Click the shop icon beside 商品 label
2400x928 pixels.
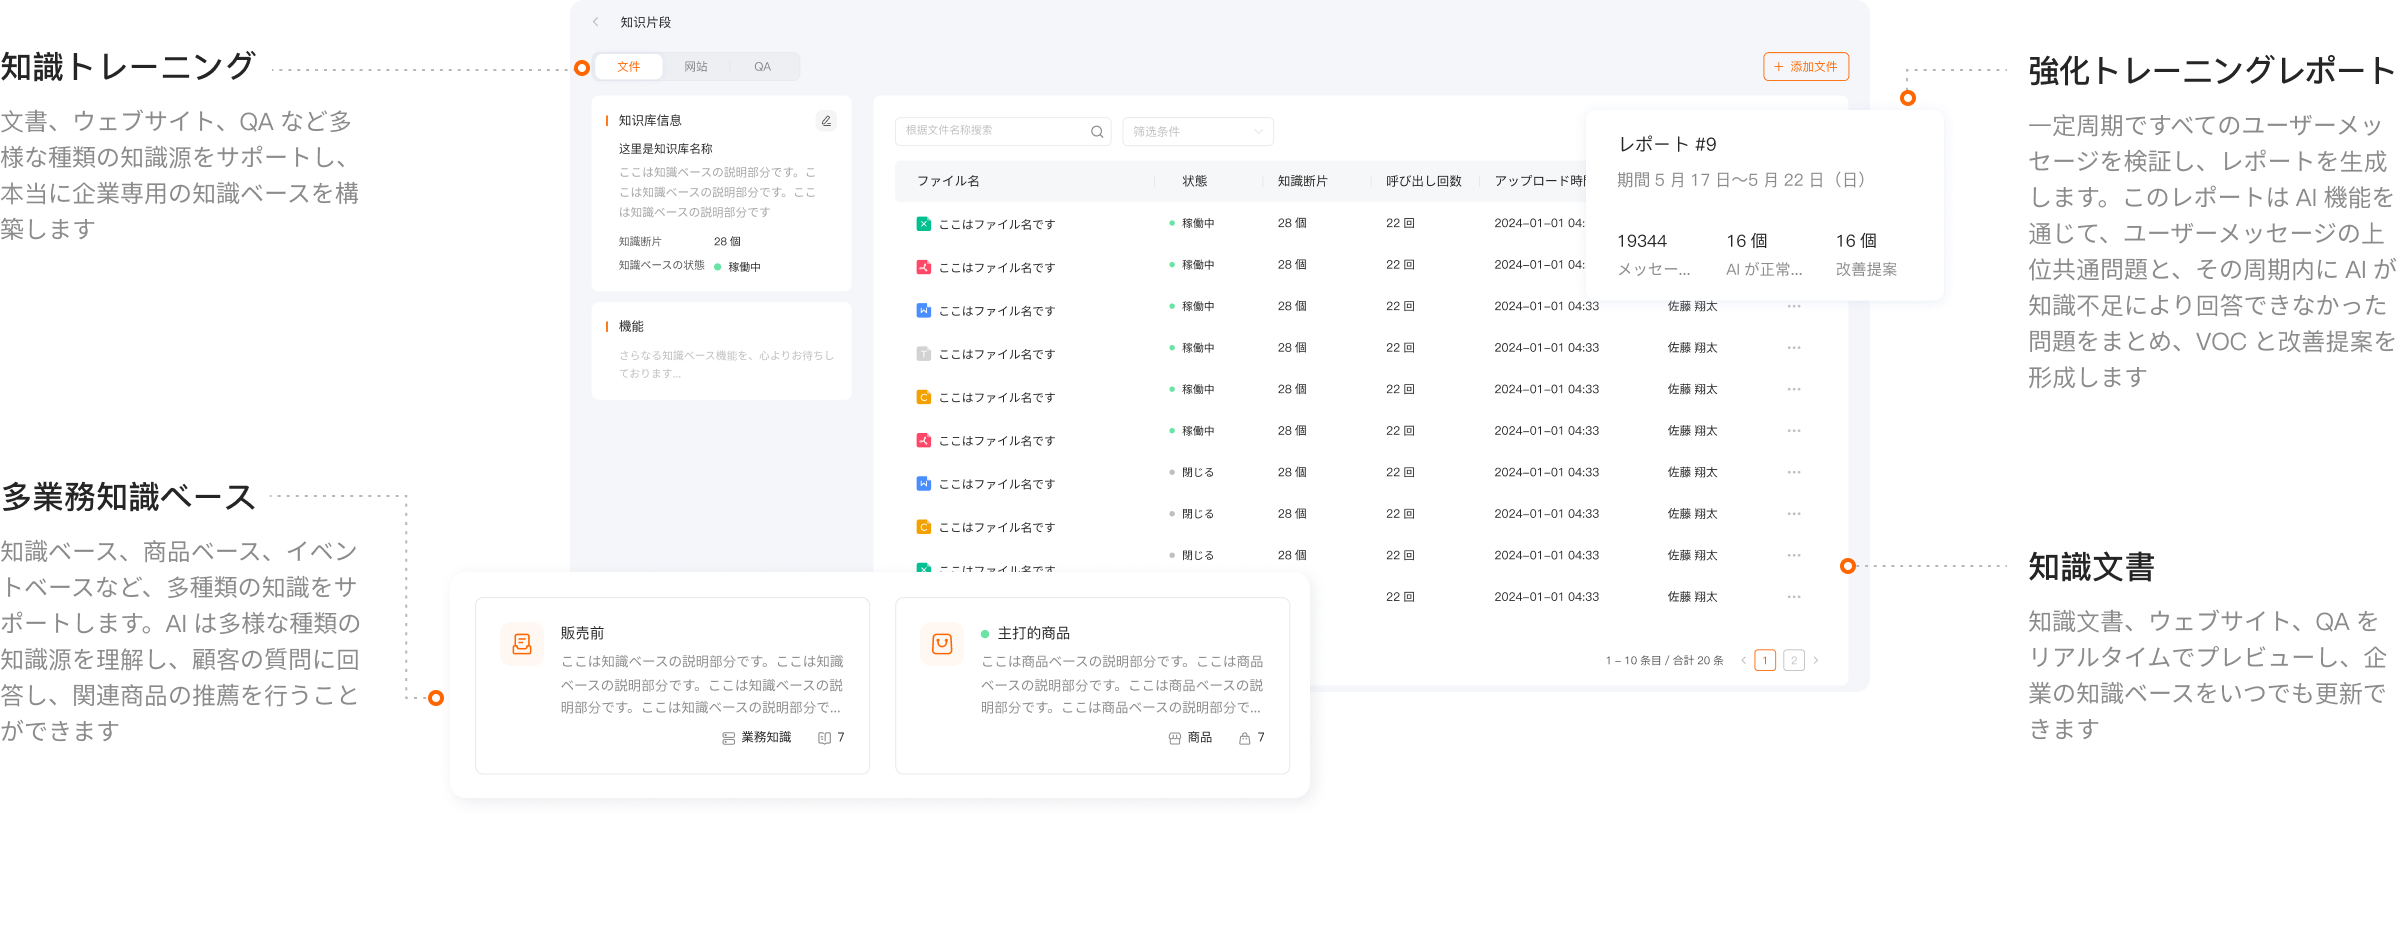(x=1175, y=738)
